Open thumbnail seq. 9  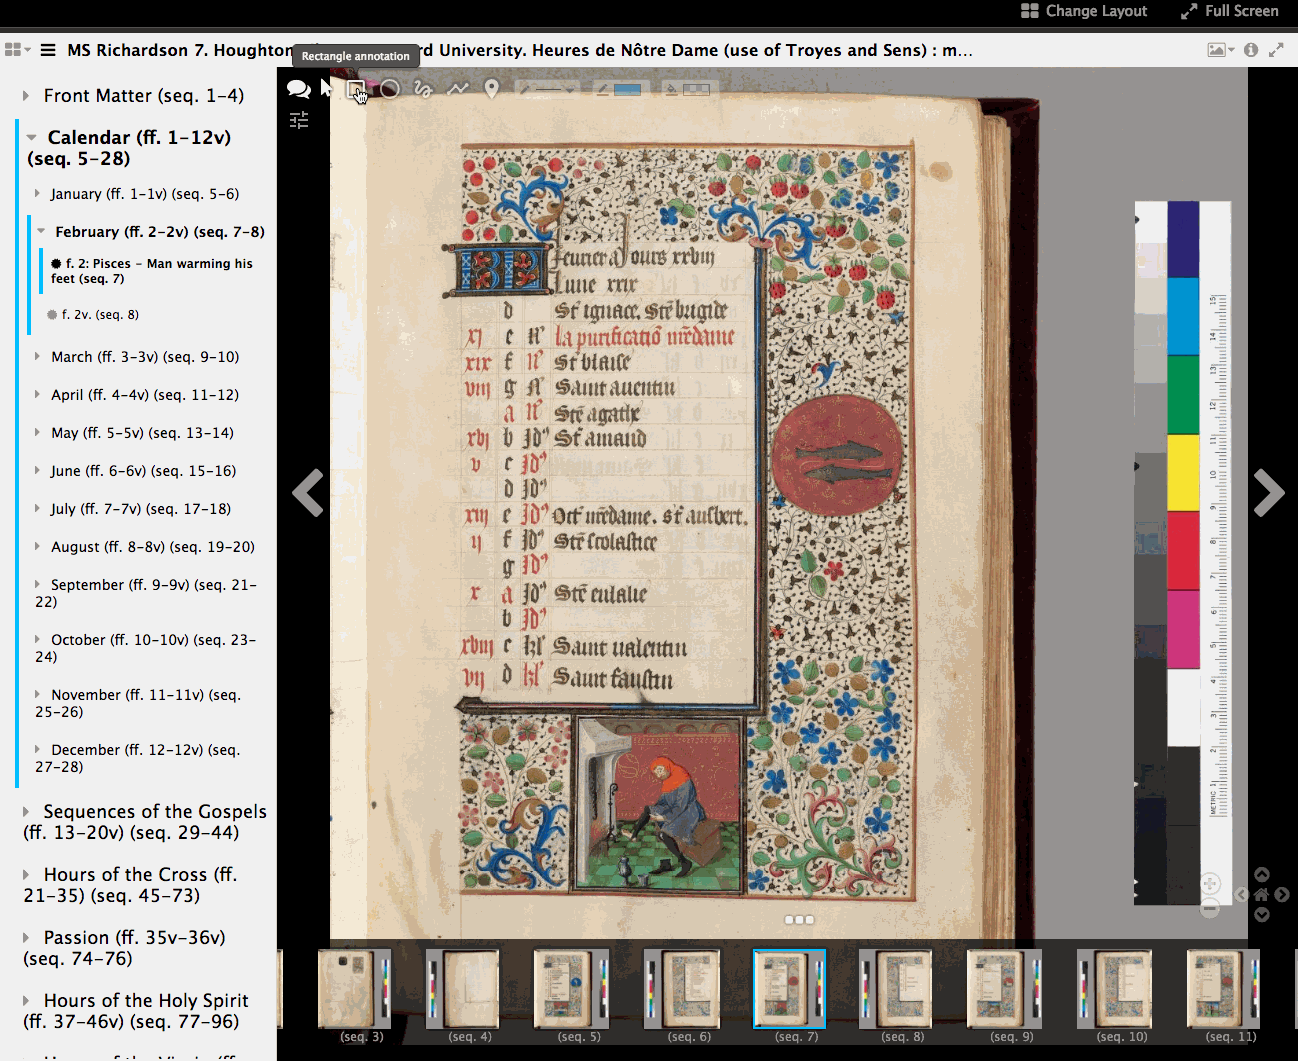click(x=1005, y=989)
